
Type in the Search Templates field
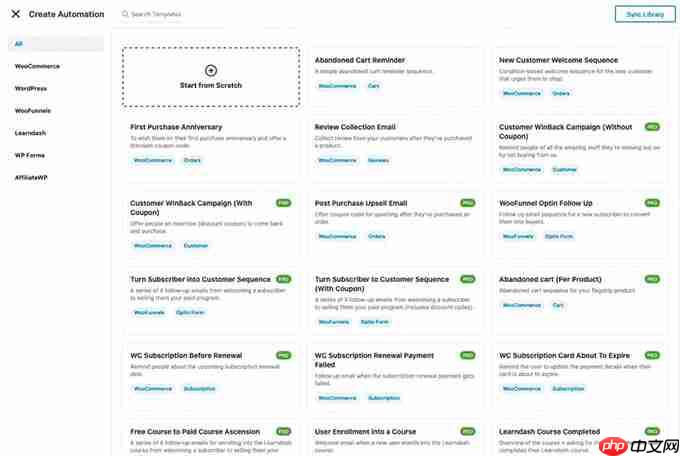click(x=200, y=14)
